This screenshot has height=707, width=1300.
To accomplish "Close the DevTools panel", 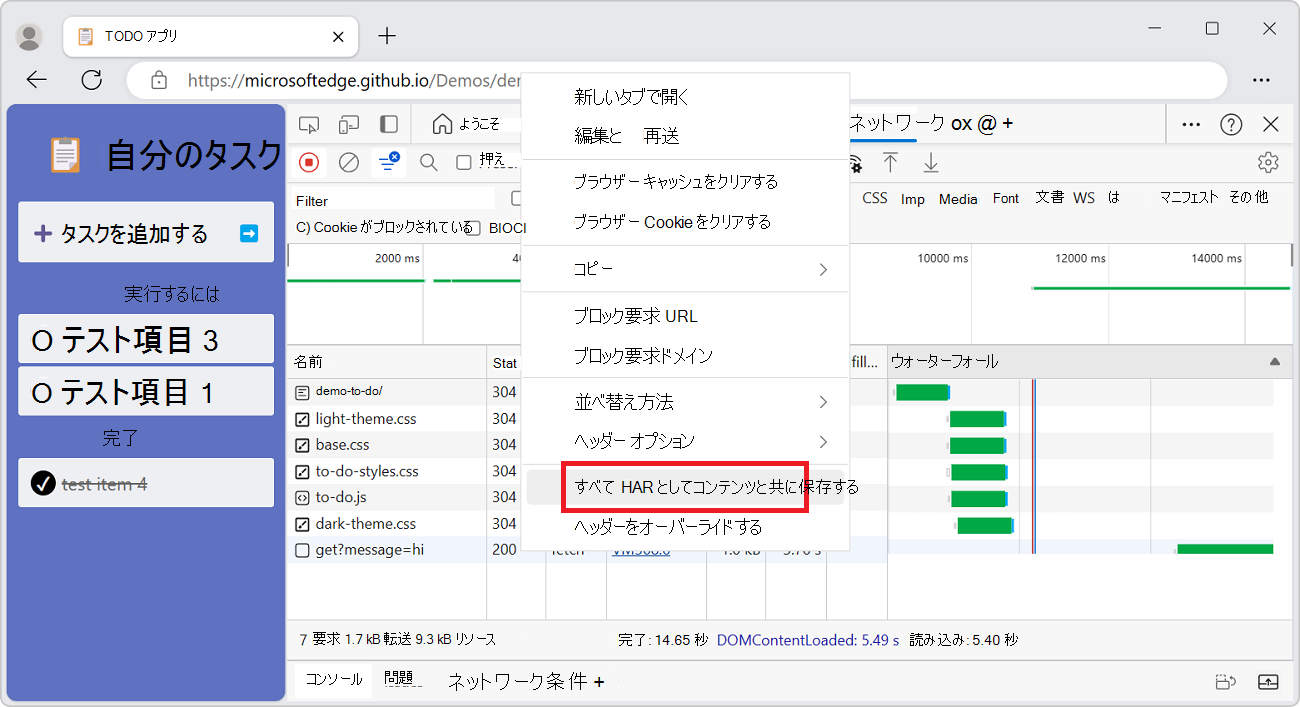I will point(1271,124).
